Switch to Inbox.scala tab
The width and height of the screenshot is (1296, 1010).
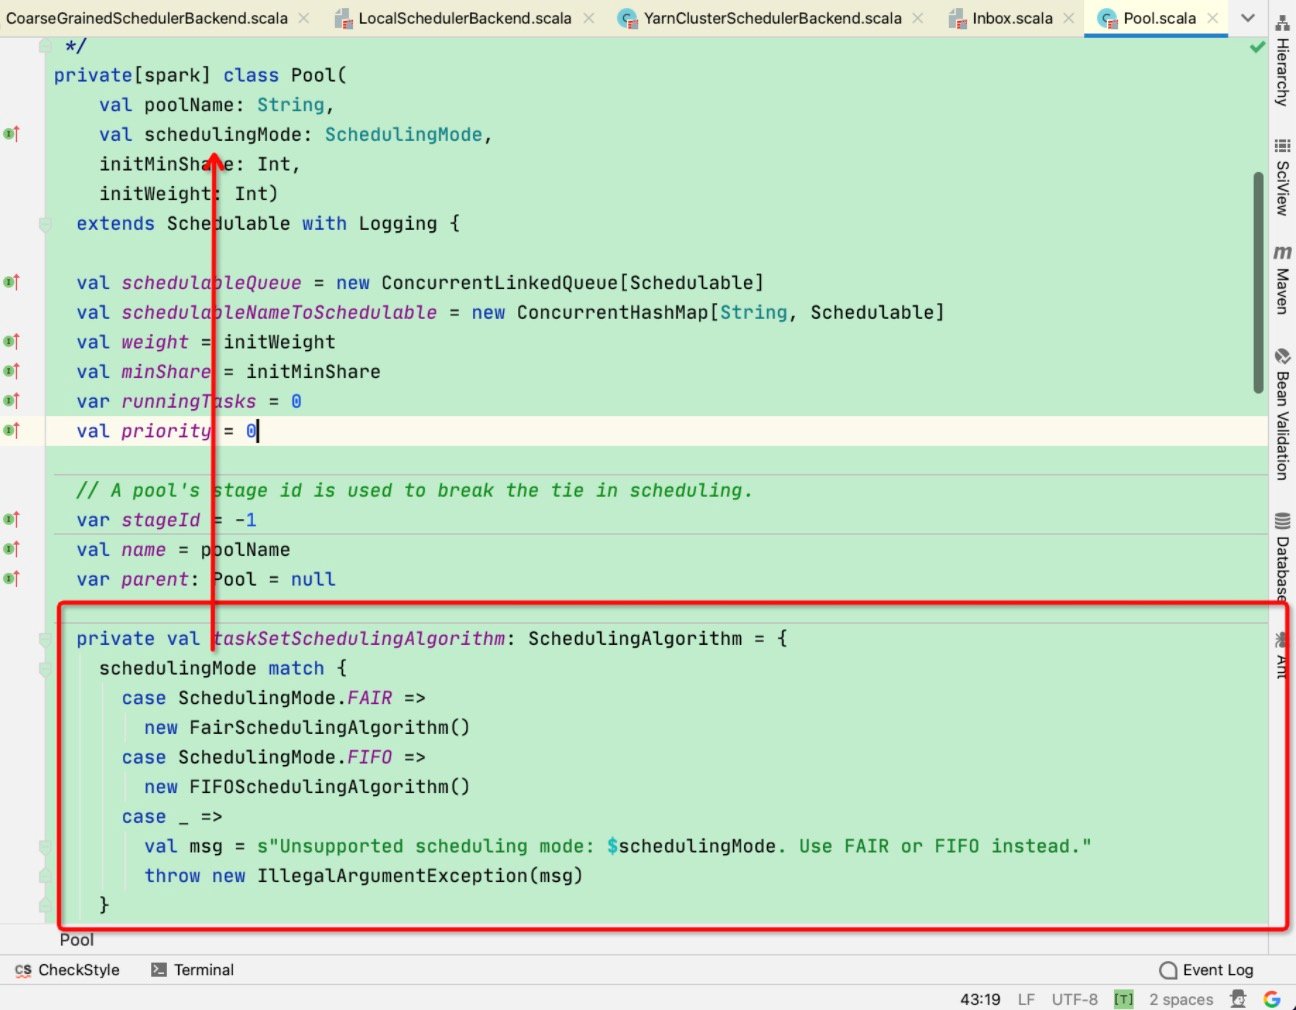(1012, 18)
